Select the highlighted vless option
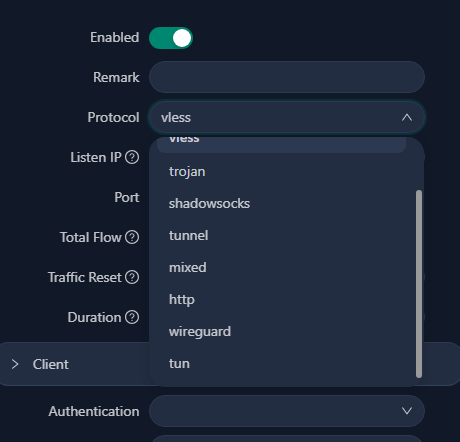The image size is (460, 442). click(281, 145)
